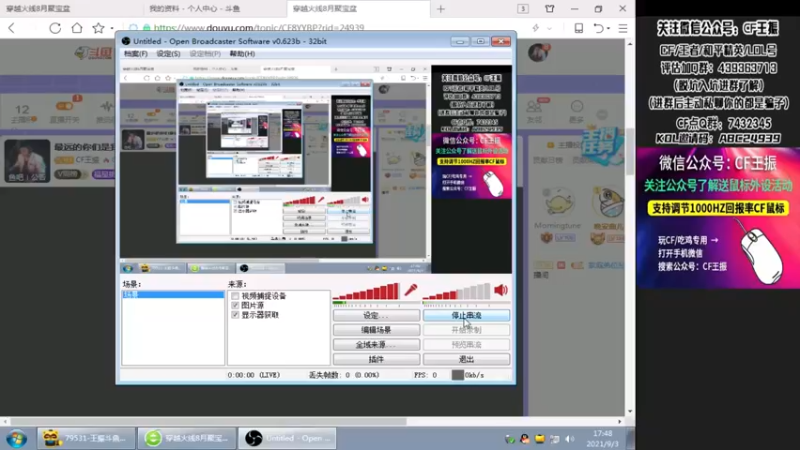Open the reading mode book icon
This screenshot has height=450, width=800.
point(579,28)
